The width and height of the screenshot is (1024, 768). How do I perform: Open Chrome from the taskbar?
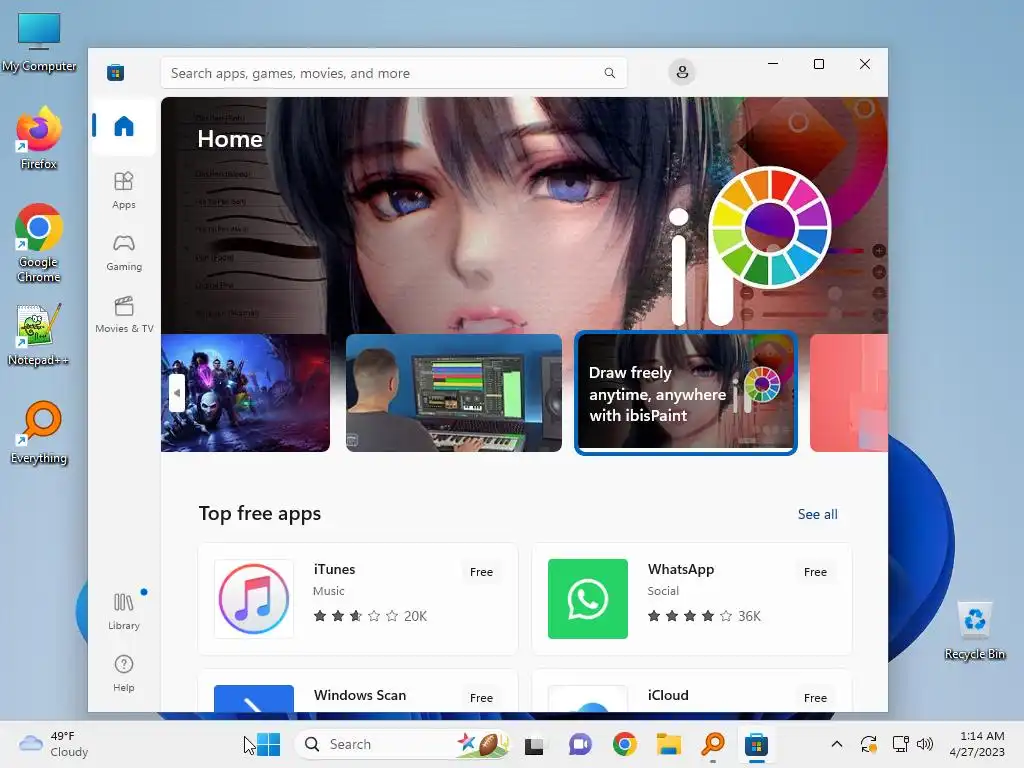click(x=624, y=745)
